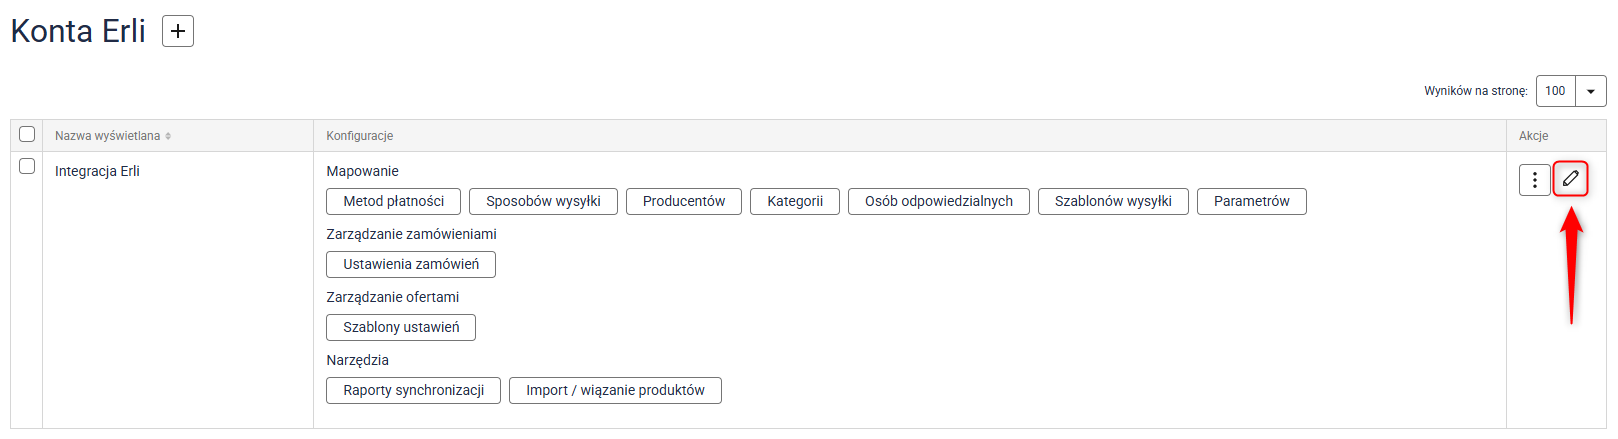This screenshot has height=439, width=1618.
Task: Select Osób odpowiedzialnych mapping
Action: (x=938, y=201)
